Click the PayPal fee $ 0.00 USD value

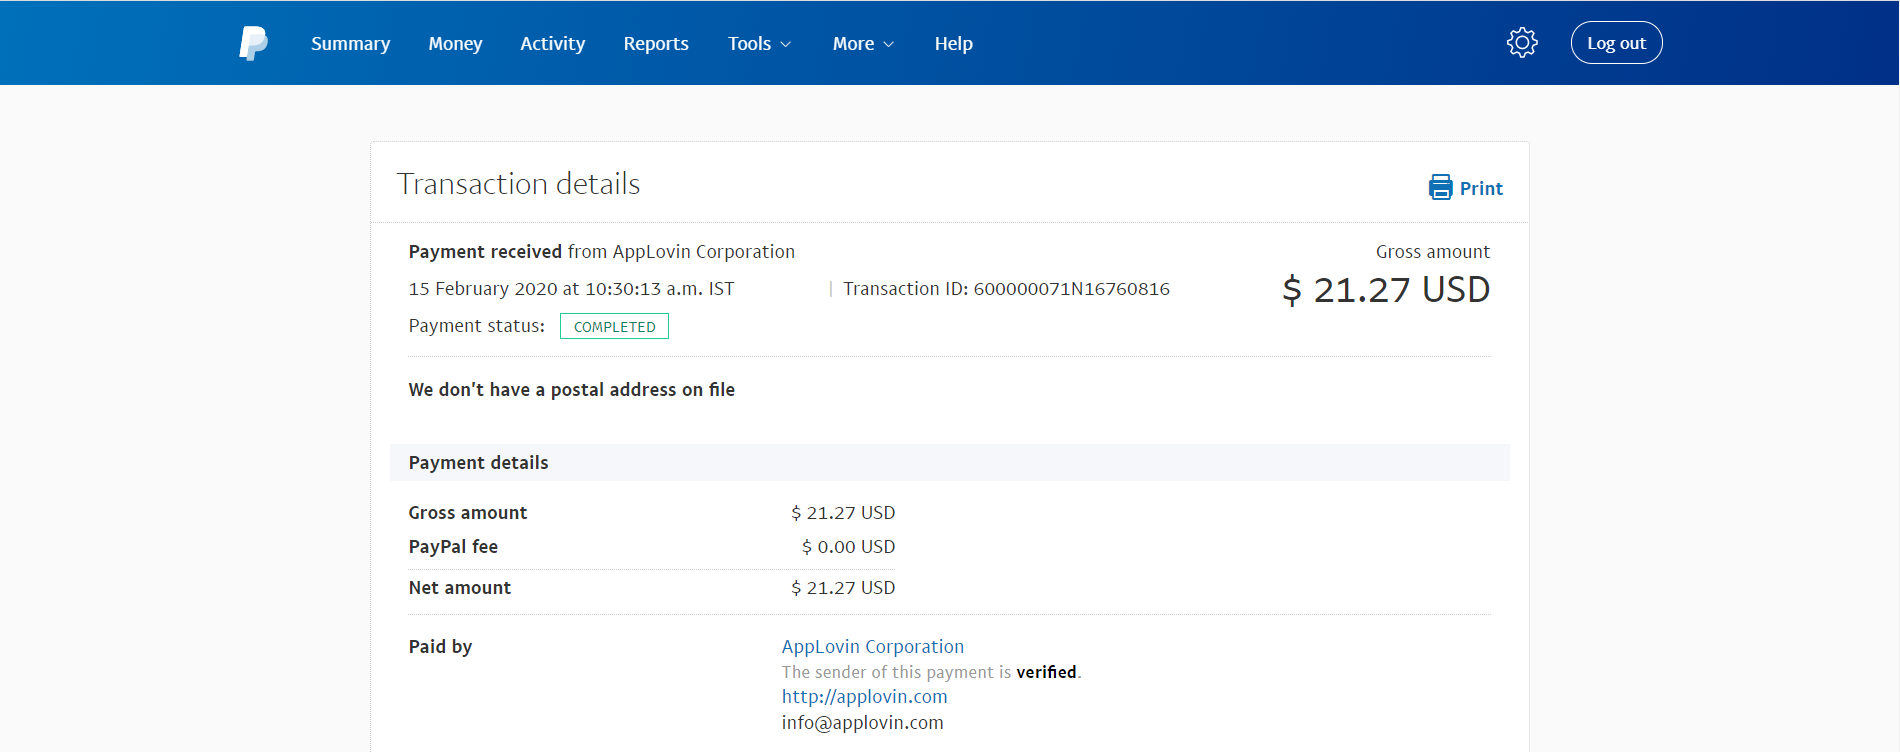pos(848,547)
